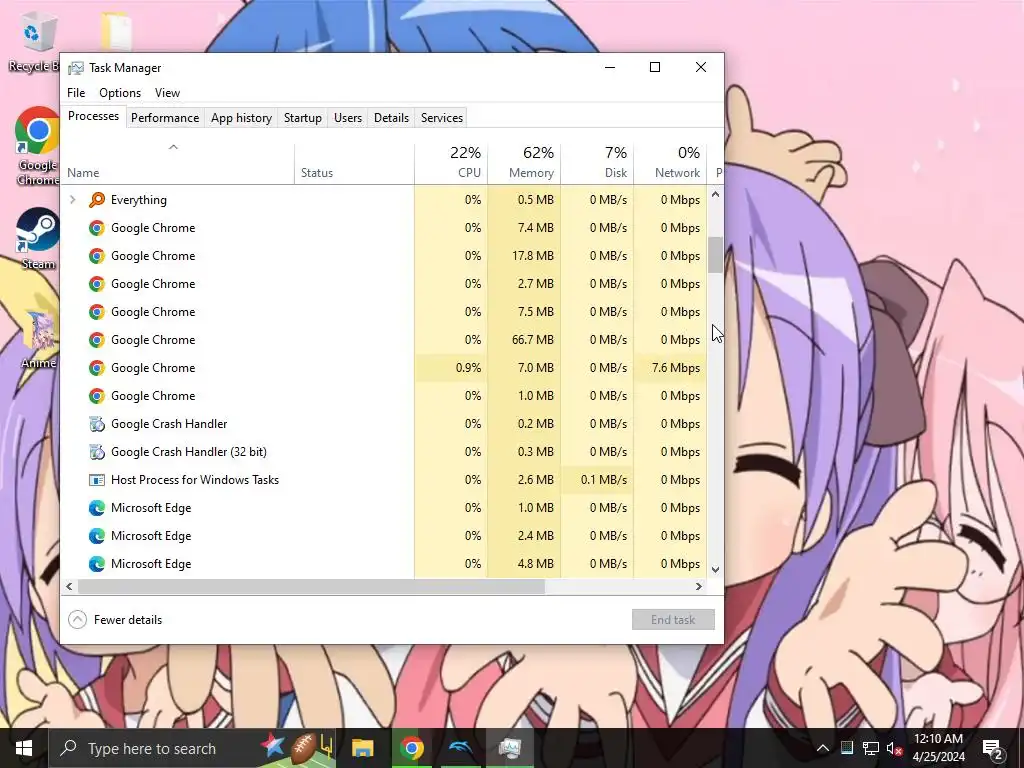Select the Google Crash Handler process name

pos(169,424)
